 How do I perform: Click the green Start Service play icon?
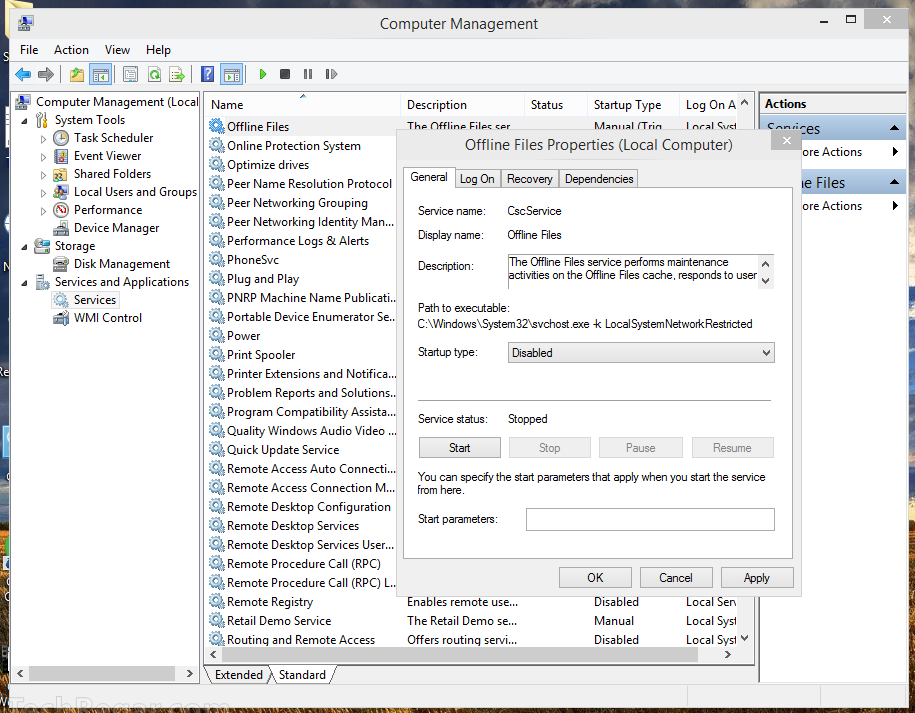pos(263,74)
